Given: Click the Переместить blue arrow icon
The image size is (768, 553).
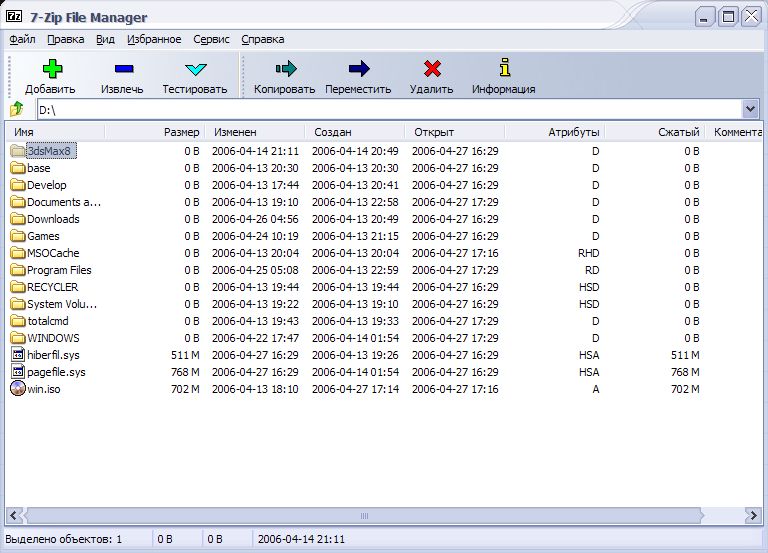Looking at the screenshot, I should pyautogui.click(x=359, y=69).
